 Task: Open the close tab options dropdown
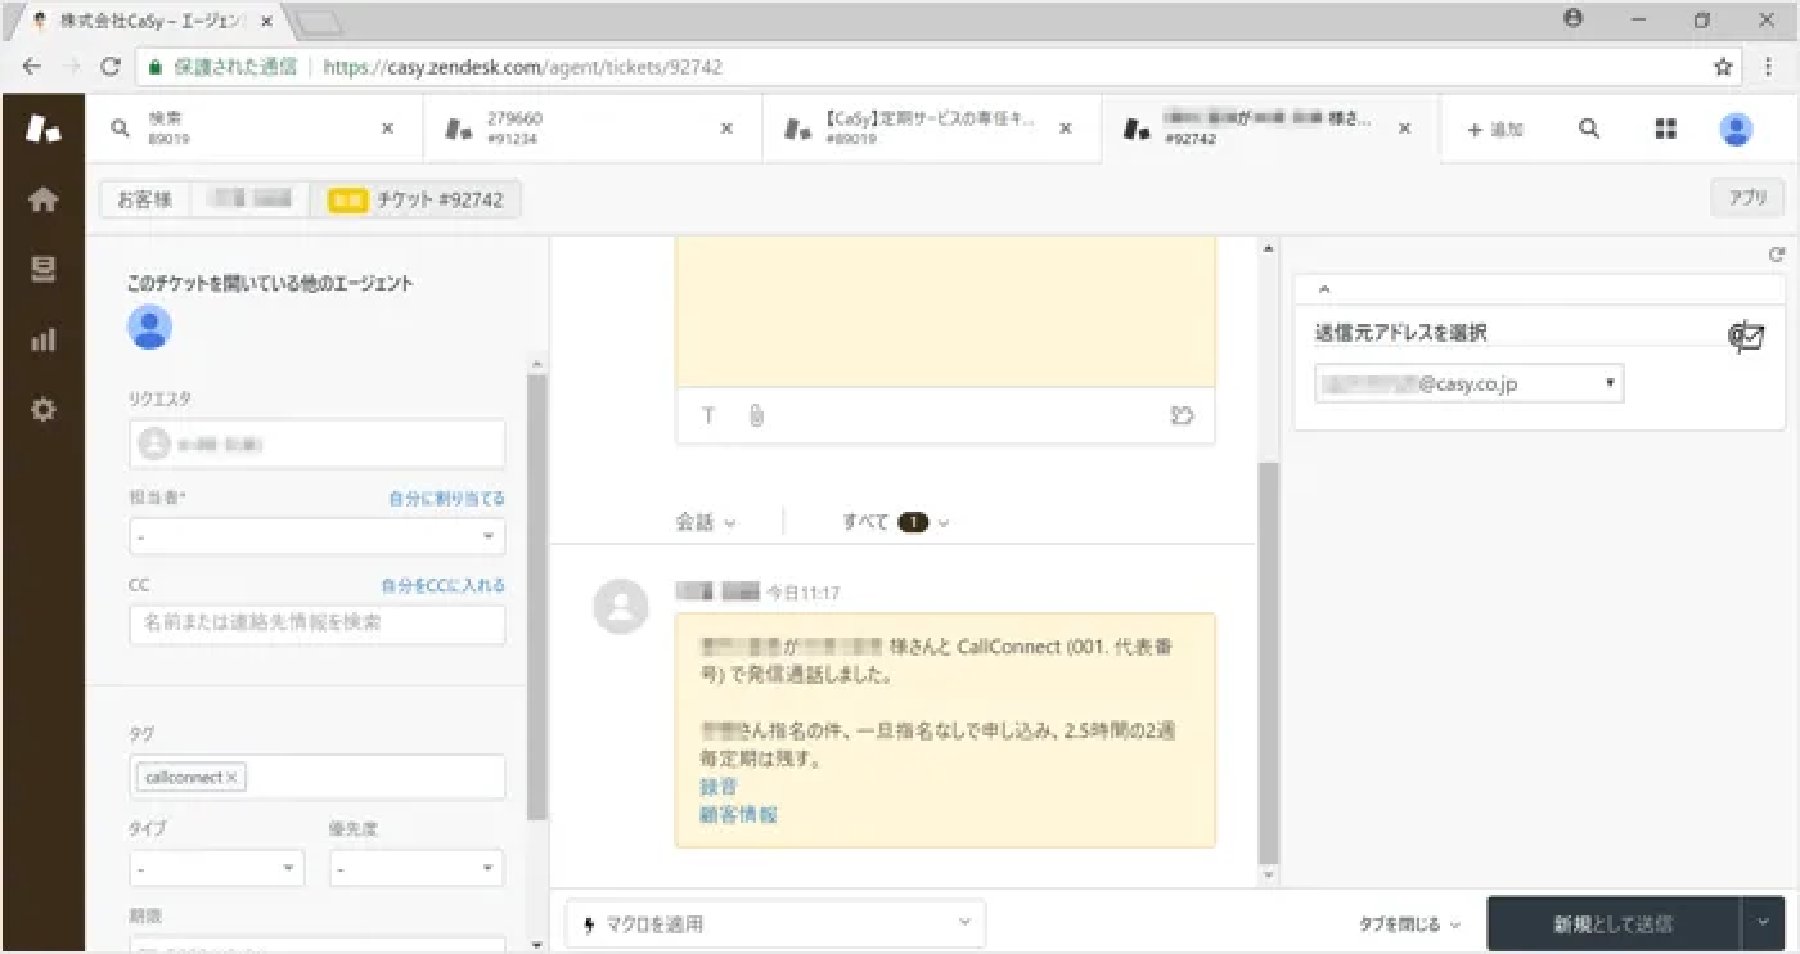coord(1410,924)
